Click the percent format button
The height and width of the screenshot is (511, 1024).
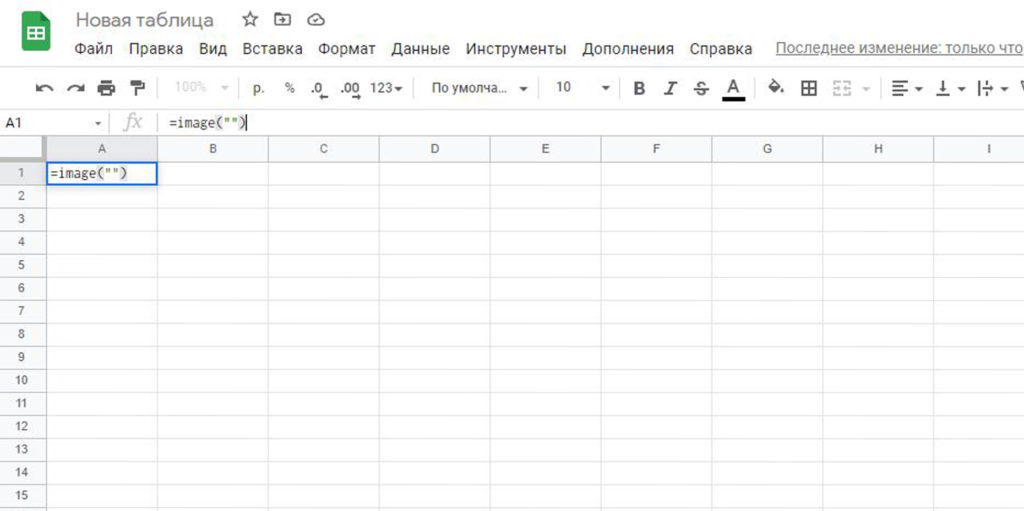click(290, 88)
